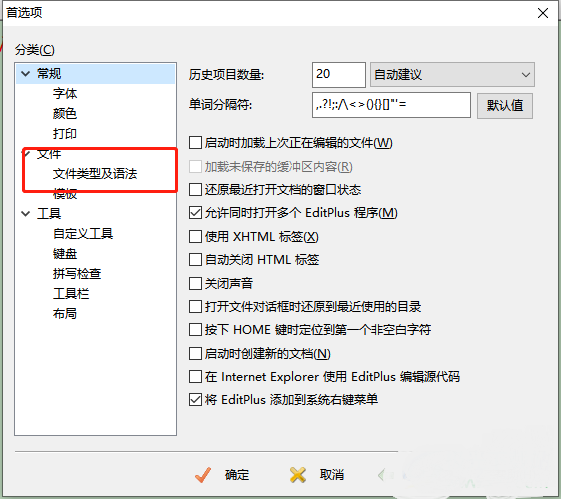Click the 取消 button
This screenshot has width=561, height=499.
pyautogui.click(x=317, y=475)
